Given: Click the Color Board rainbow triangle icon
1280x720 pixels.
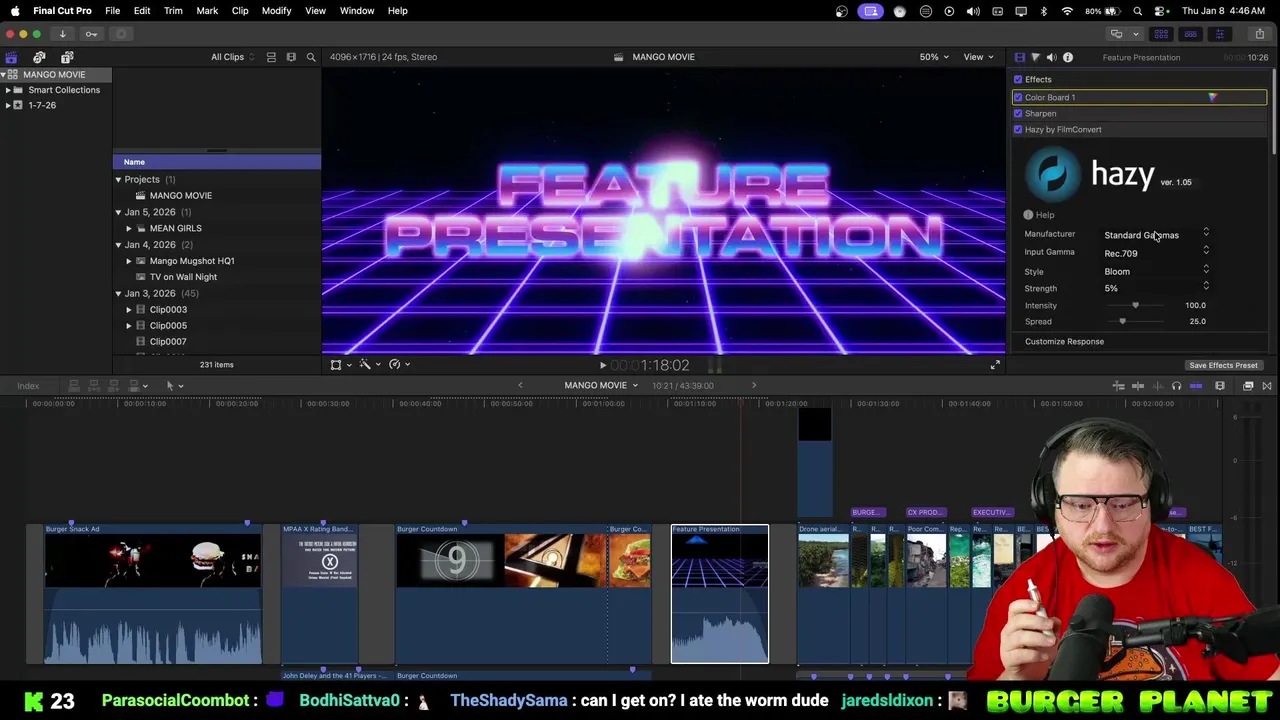Looking at the screenshot, I should click(x=1212, y=97).
